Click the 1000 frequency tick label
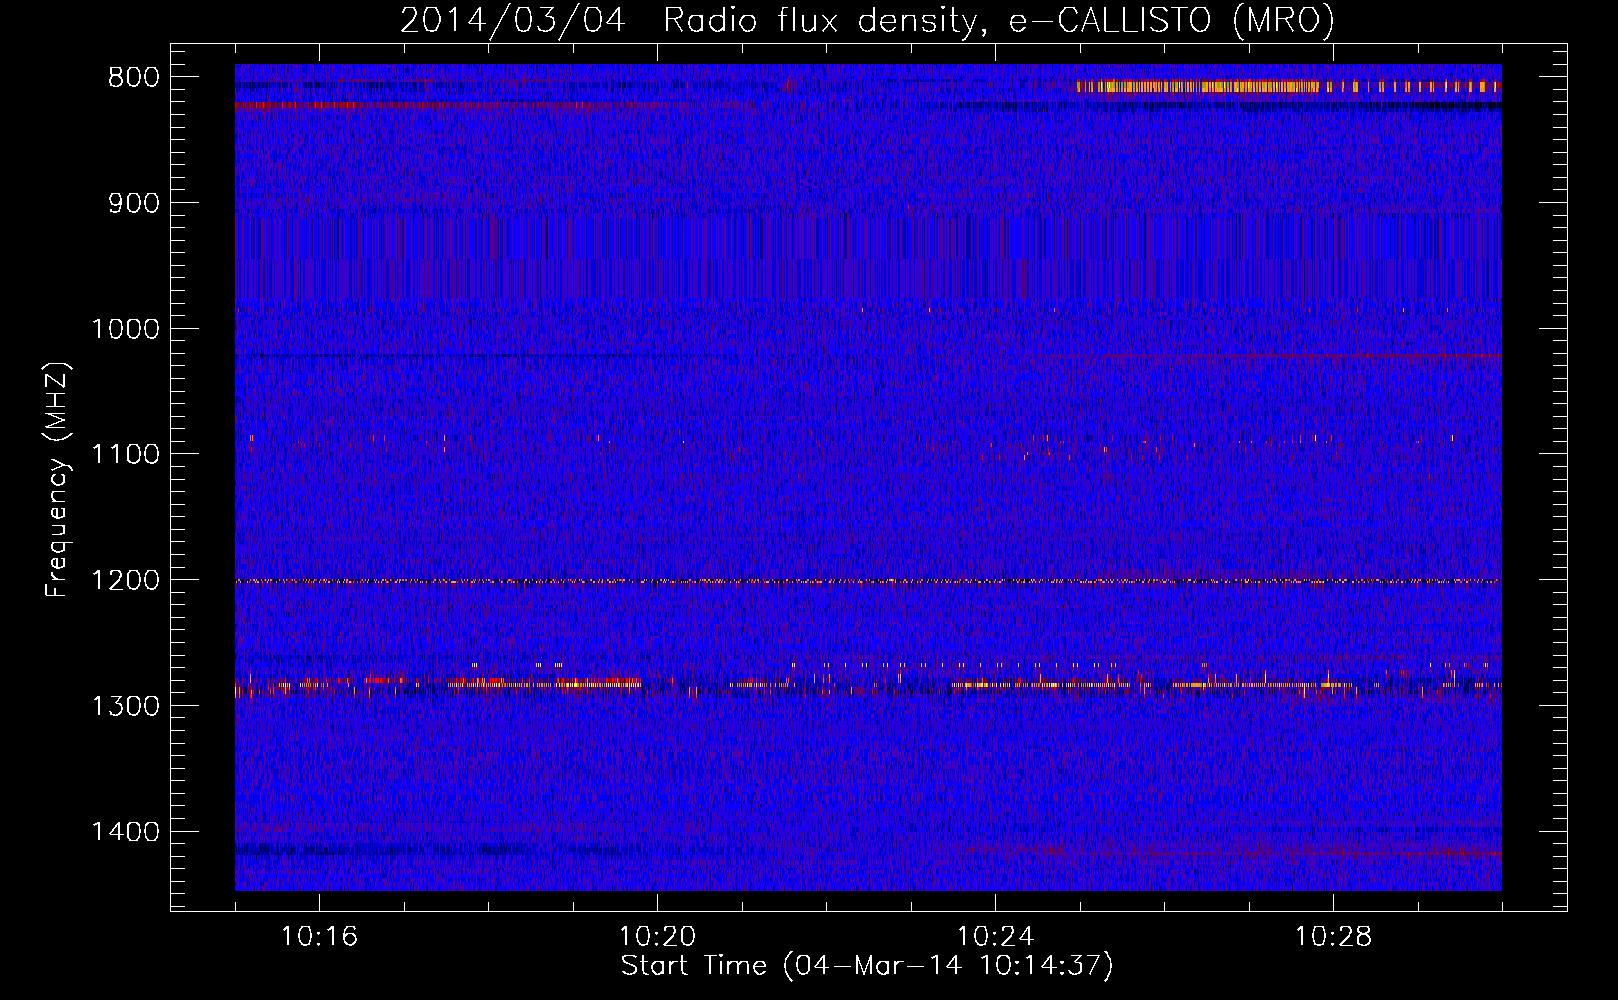The image size is (1618, 1000). coord(124,329)
